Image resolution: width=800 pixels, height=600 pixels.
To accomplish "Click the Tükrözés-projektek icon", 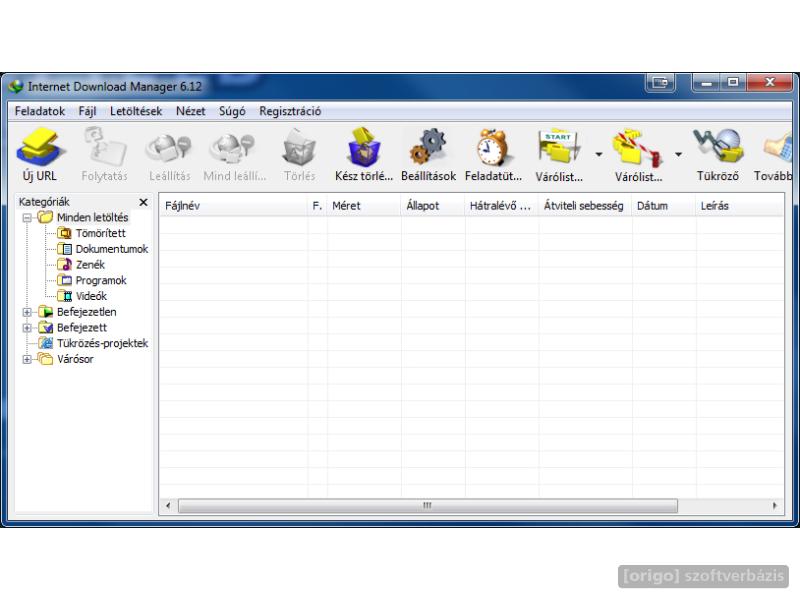I will pos(45,343).
